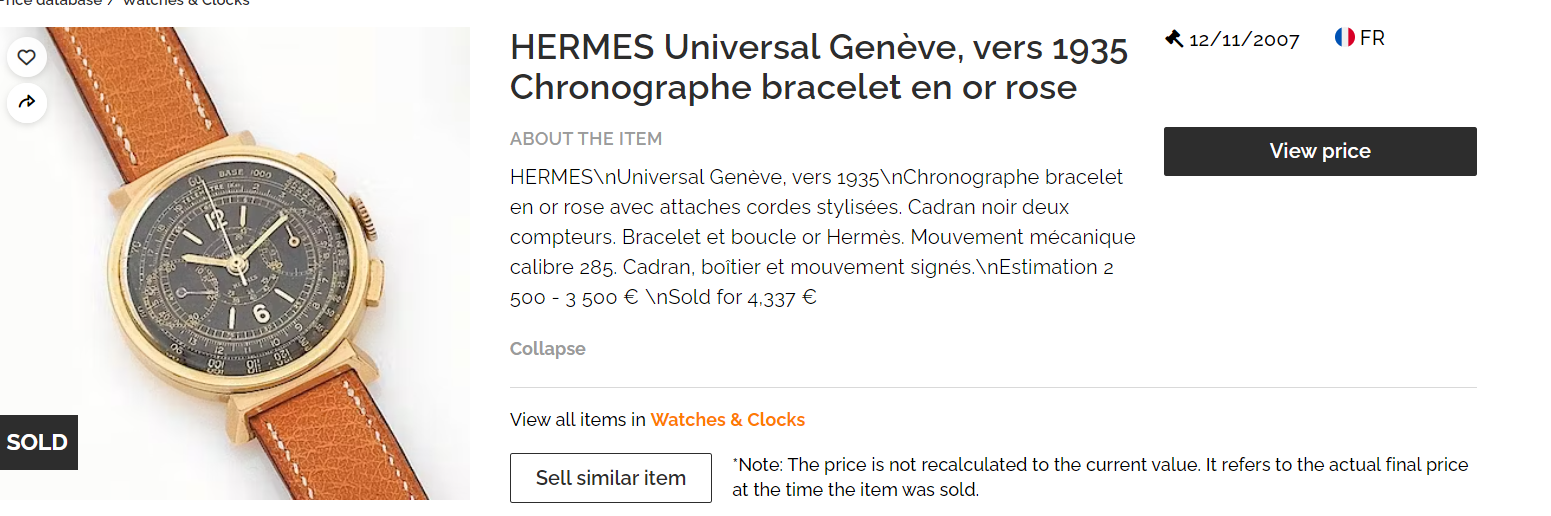This screenshot has height=516, width=1551.
Task: Click the HERMES Universal Genève title
Action: point(818,67)
